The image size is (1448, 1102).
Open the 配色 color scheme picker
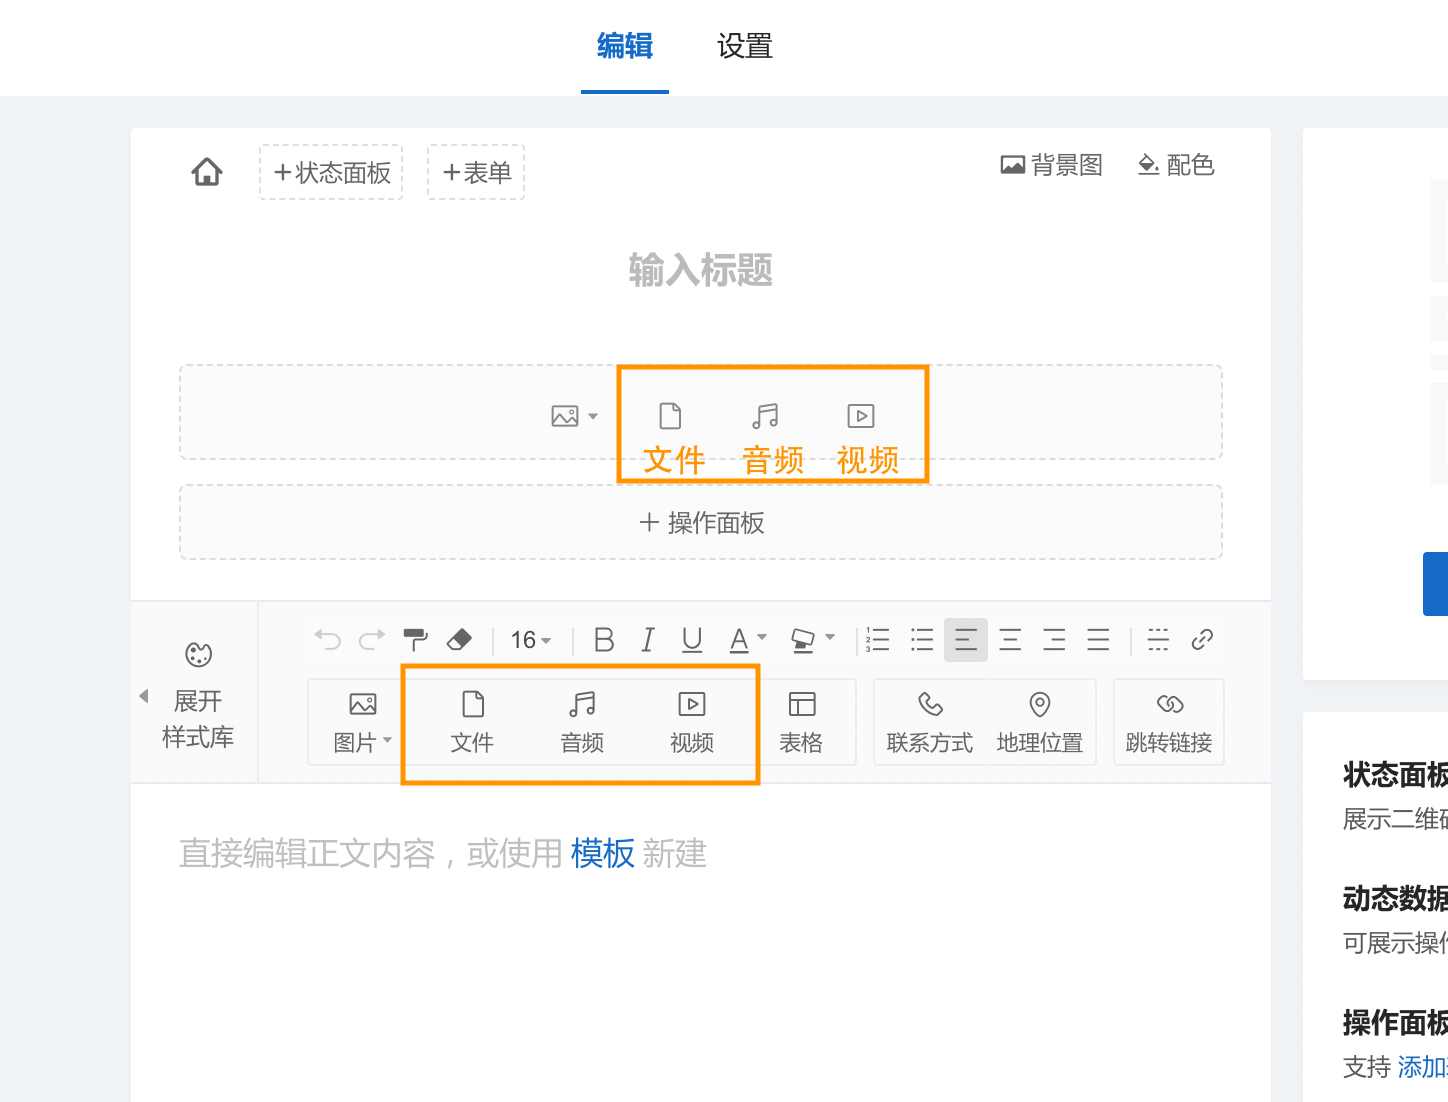click(x=1176, y=165)
